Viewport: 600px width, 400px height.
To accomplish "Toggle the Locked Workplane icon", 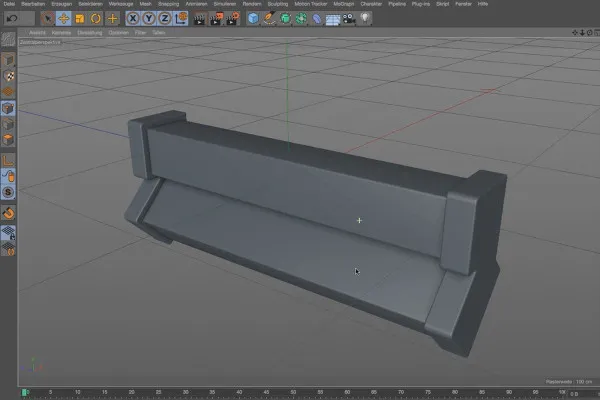I will tap(8, 233).
